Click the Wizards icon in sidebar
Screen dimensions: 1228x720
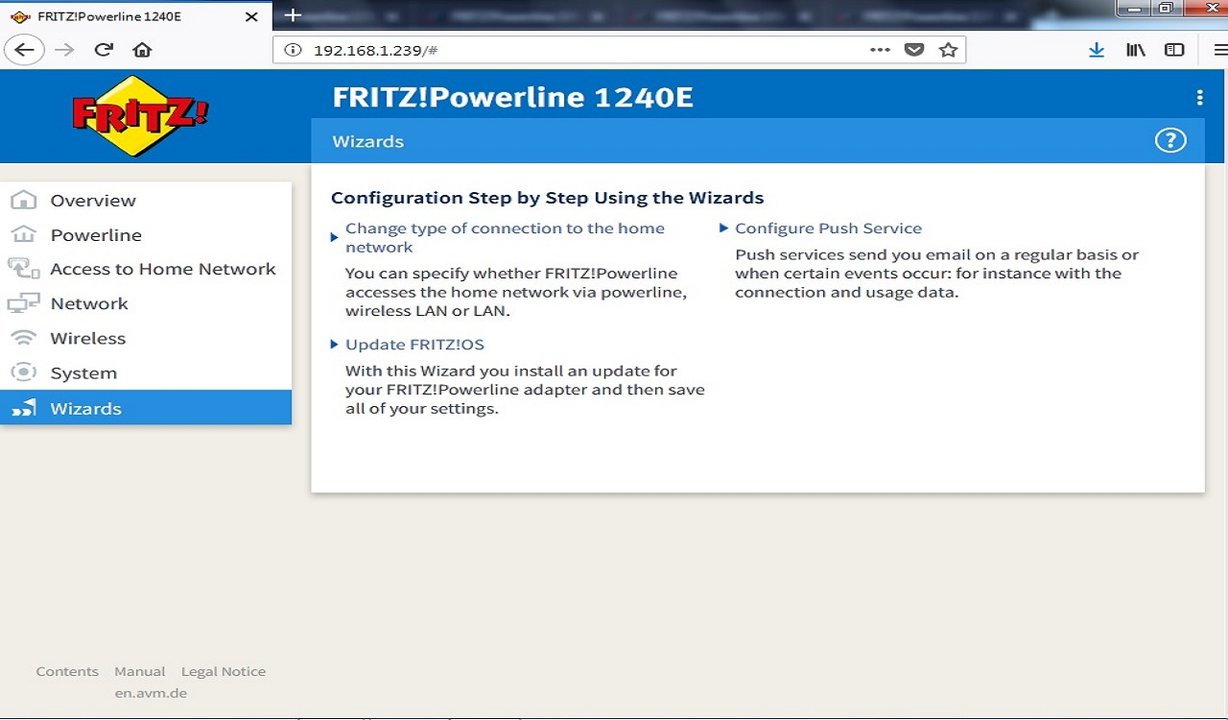[x=23, y=407]
